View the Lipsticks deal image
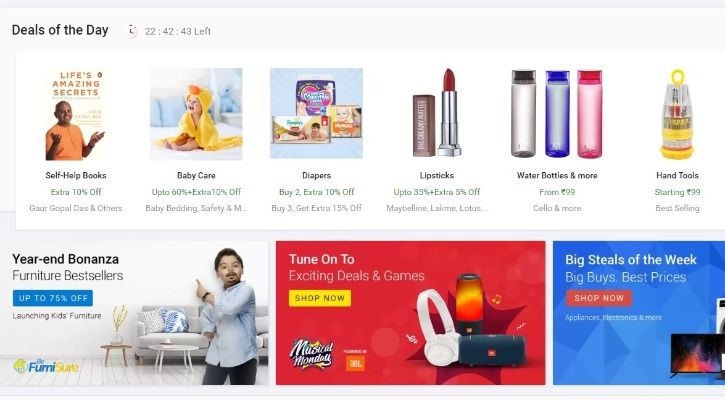The height and width of the screenshot is (400, 725). click(x=436, y=112)
